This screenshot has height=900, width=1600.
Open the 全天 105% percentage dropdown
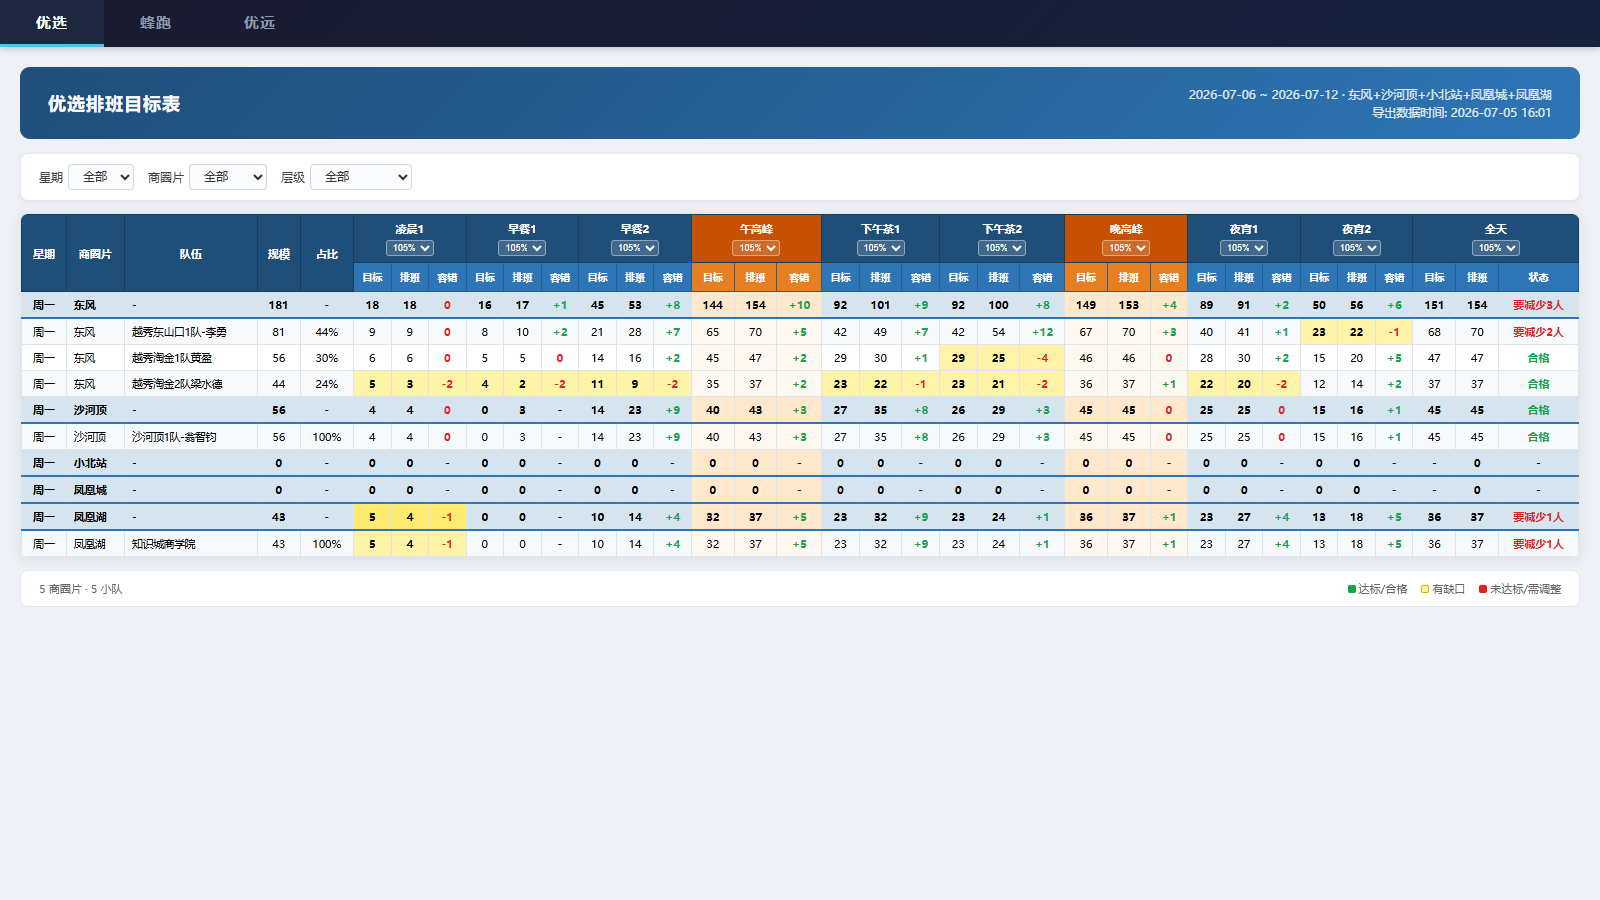[1496, 248]
